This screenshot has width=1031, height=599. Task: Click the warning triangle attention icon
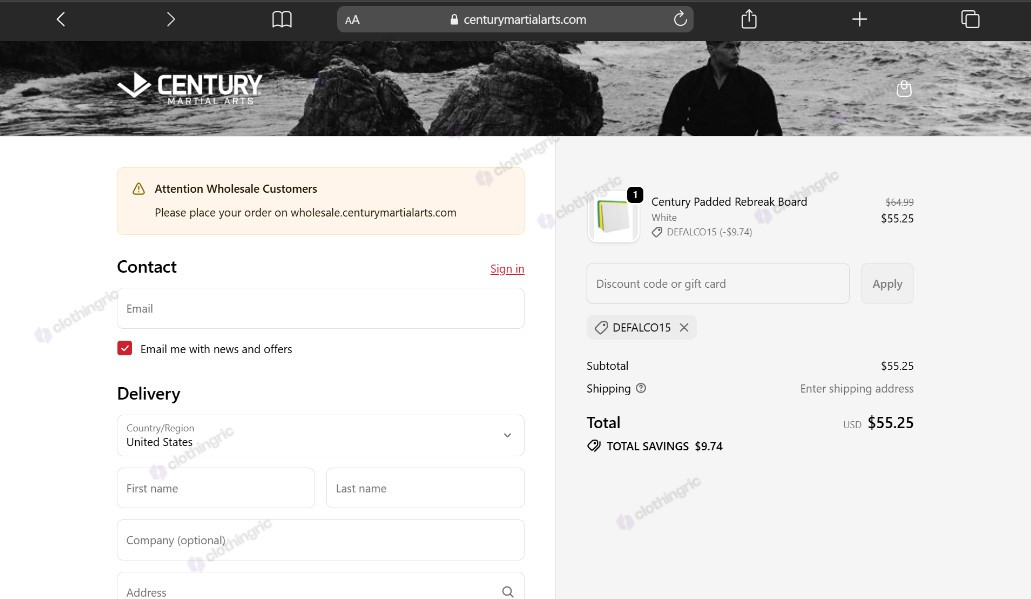point(139,189)
